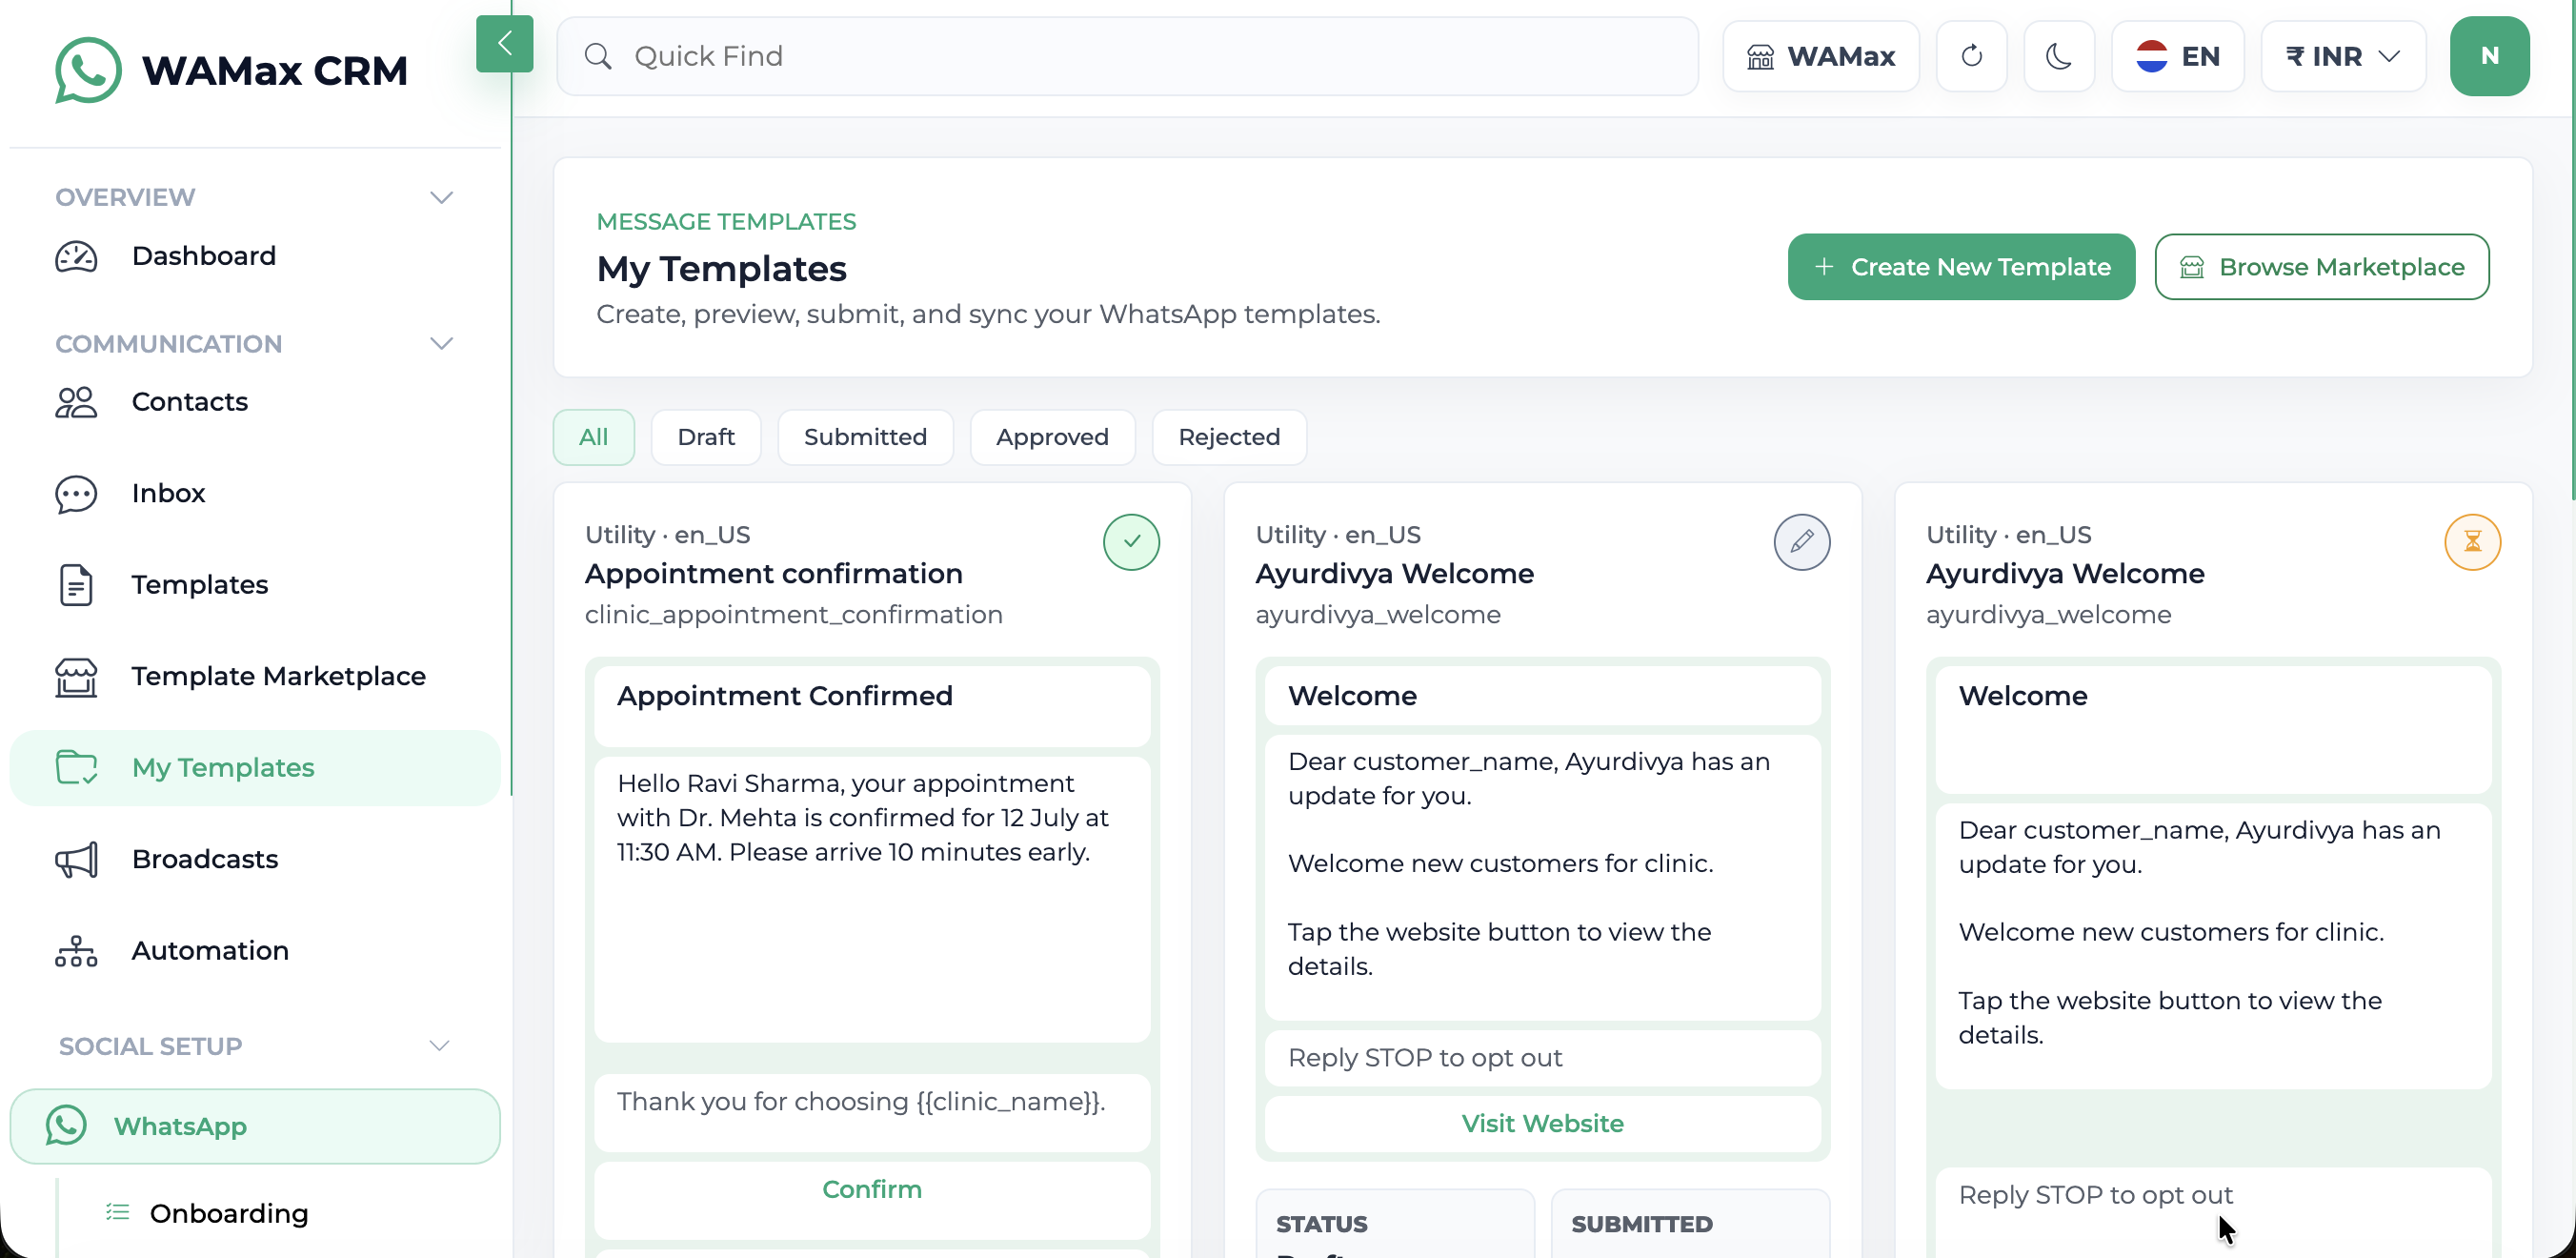Select the Approved filter tab
The height and width of the screenshot is (1258, 2576).
click(x=1052, y=437)
